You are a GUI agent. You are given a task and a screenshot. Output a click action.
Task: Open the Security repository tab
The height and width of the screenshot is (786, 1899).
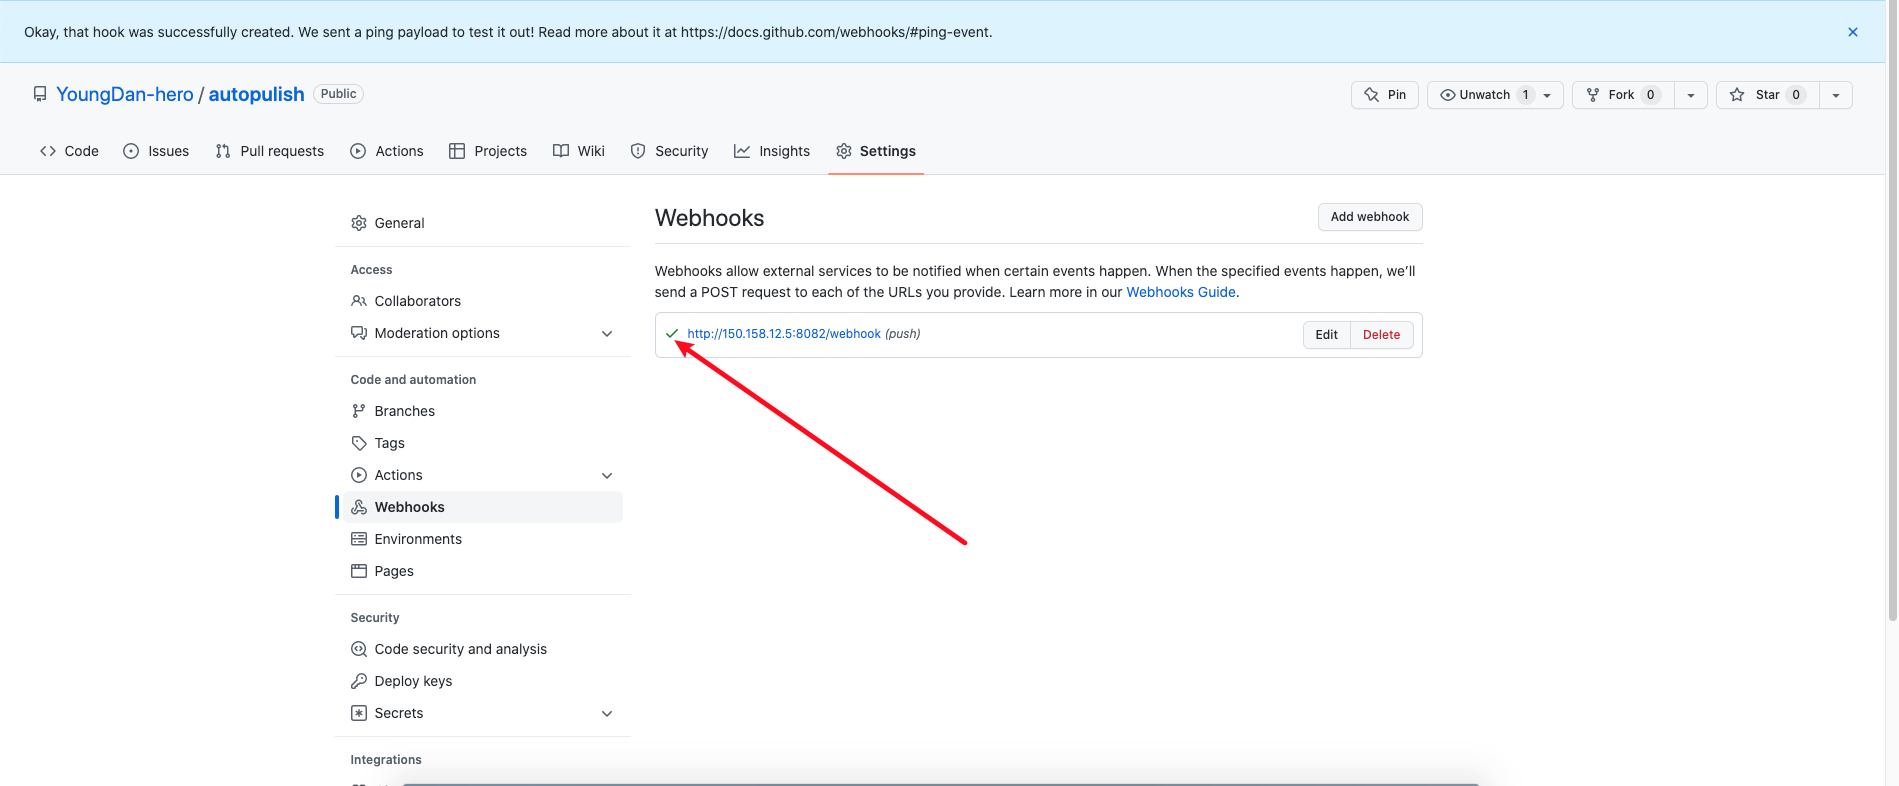[x=670, y=151]
